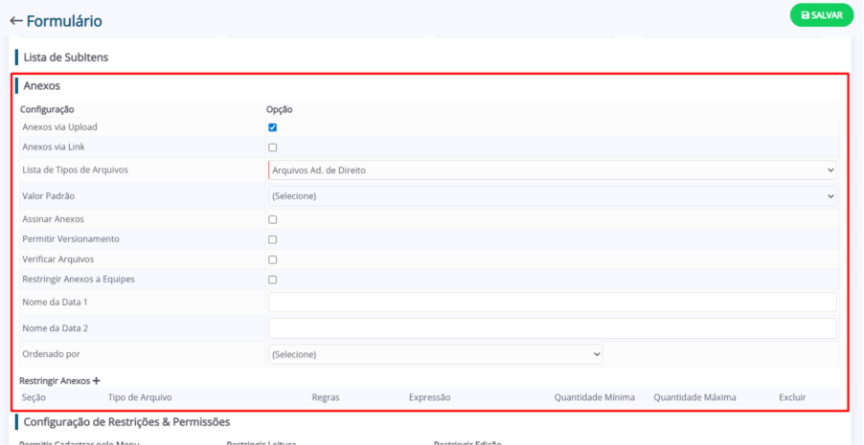Click the Formulário page title
The image size is (864, 445).
[64, 21]
